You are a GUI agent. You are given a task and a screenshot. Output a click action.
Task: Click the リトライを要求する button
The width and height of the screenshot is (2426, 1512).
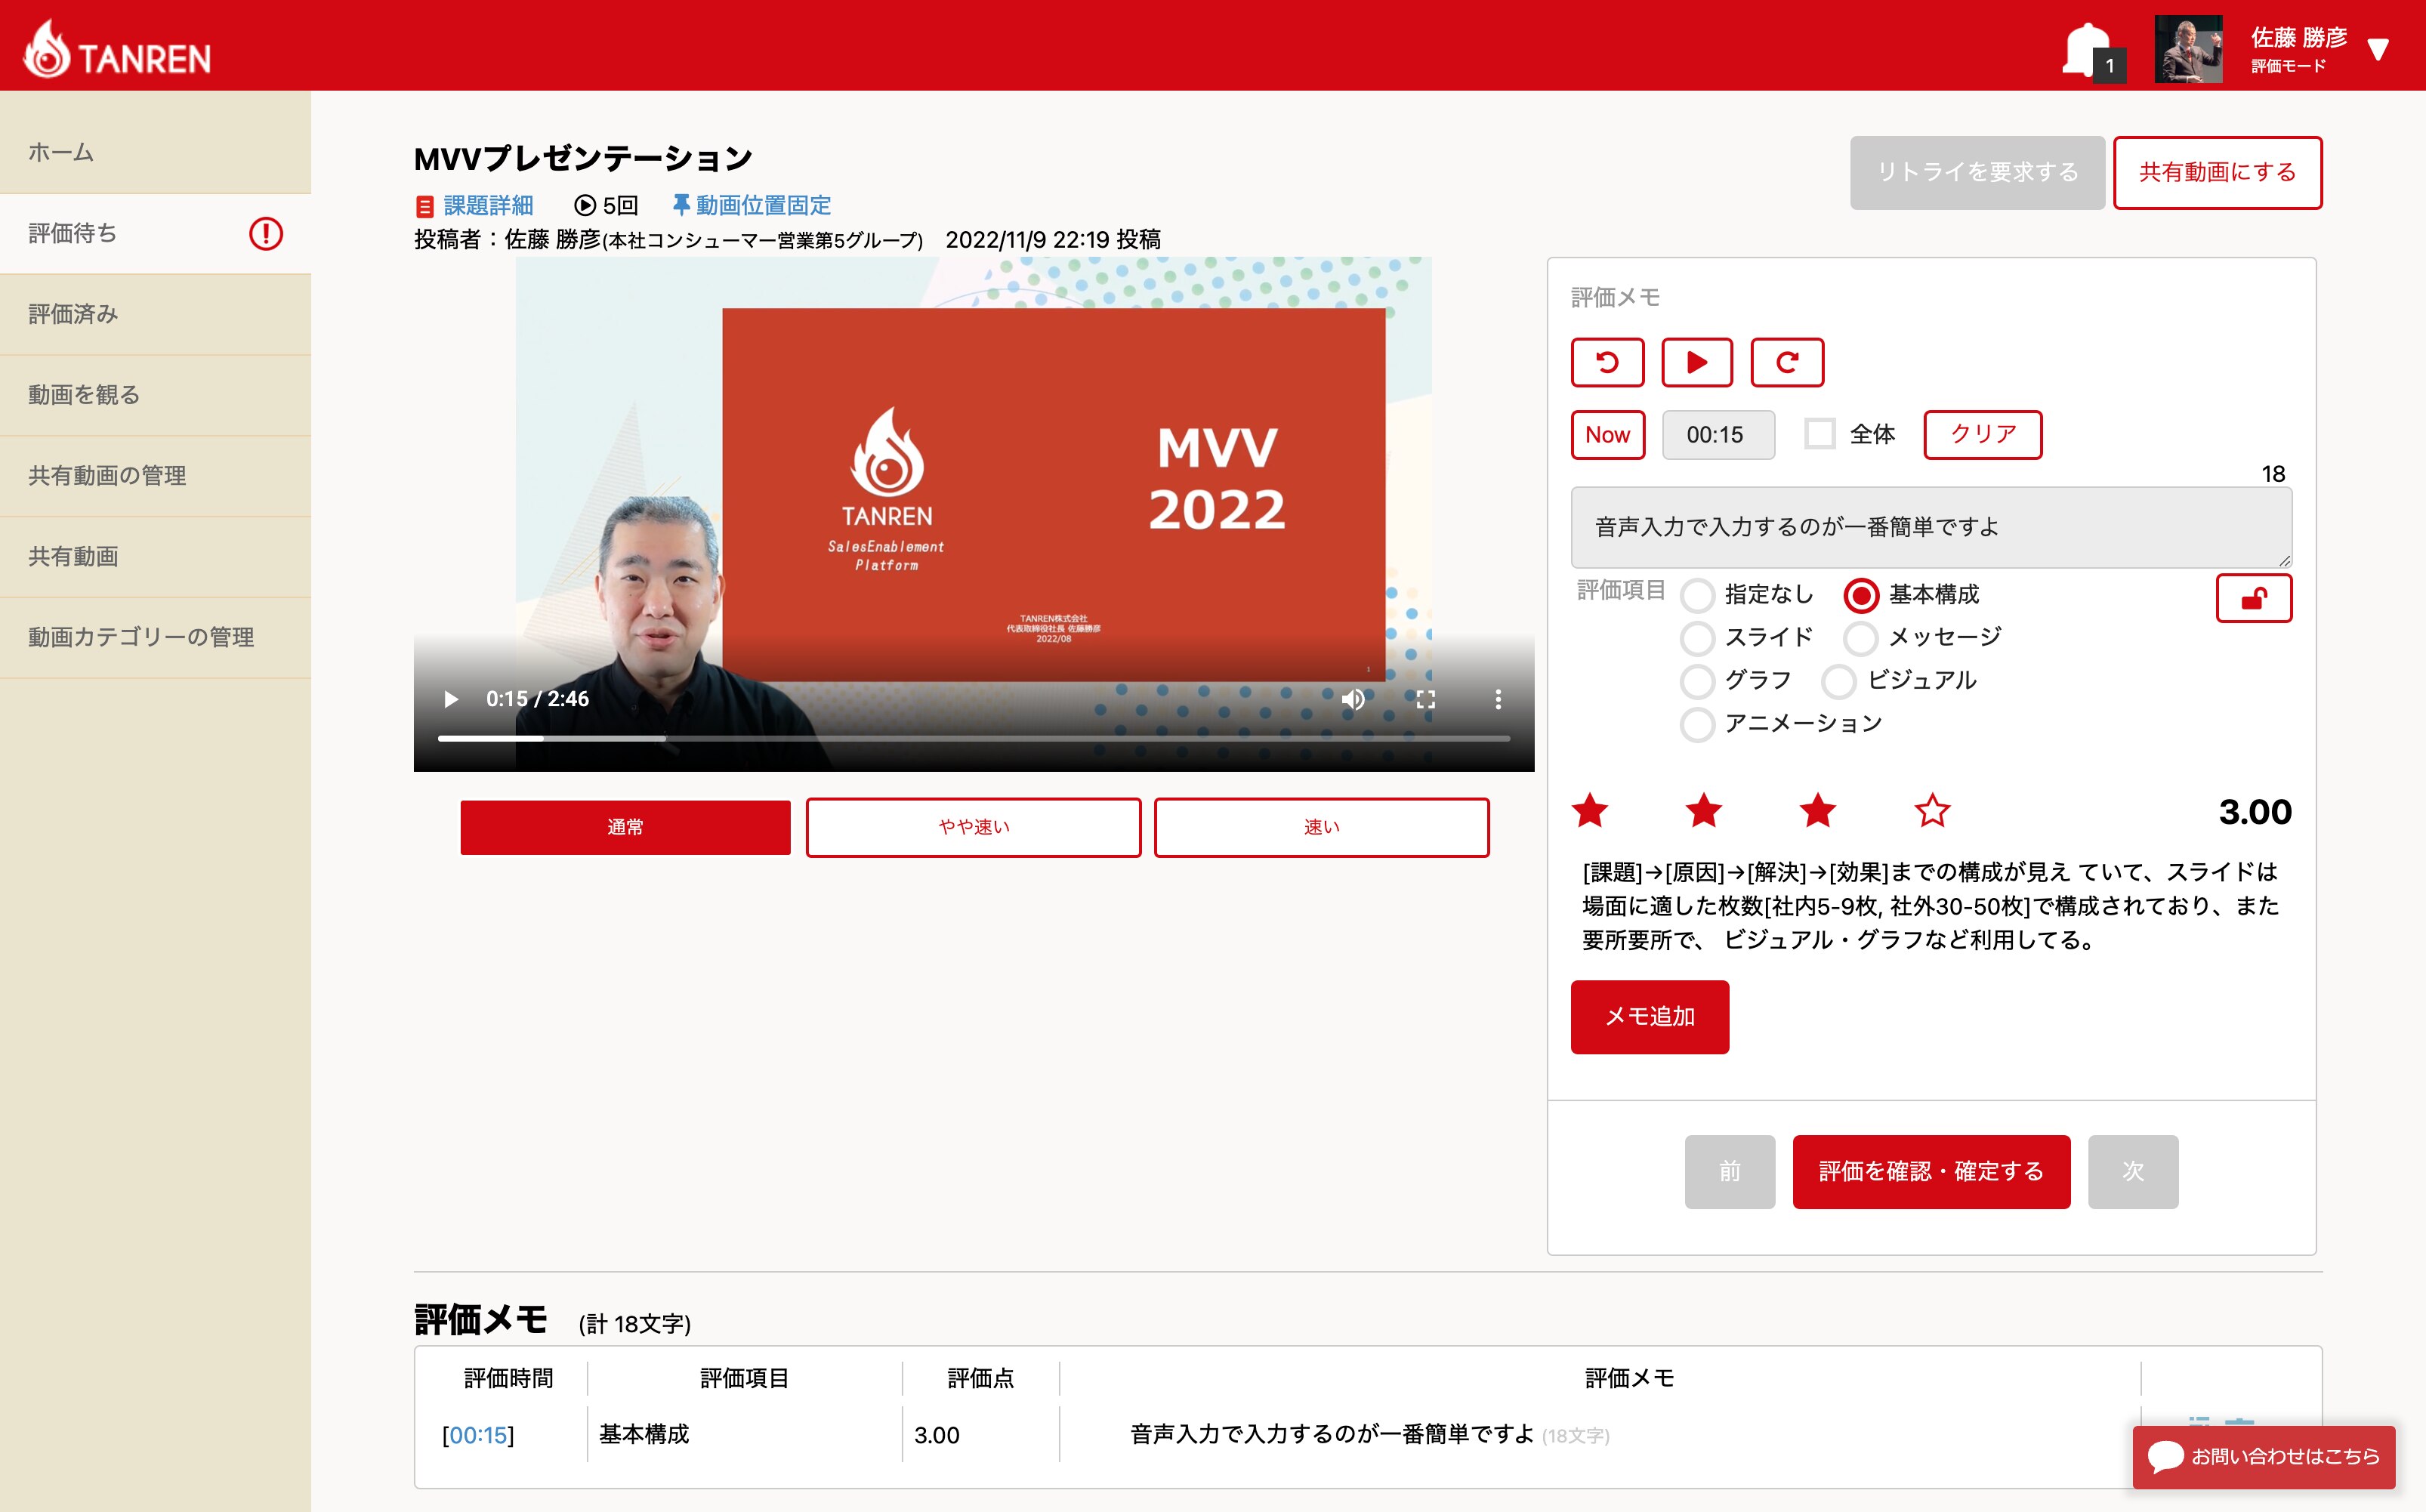[1977, 172]
